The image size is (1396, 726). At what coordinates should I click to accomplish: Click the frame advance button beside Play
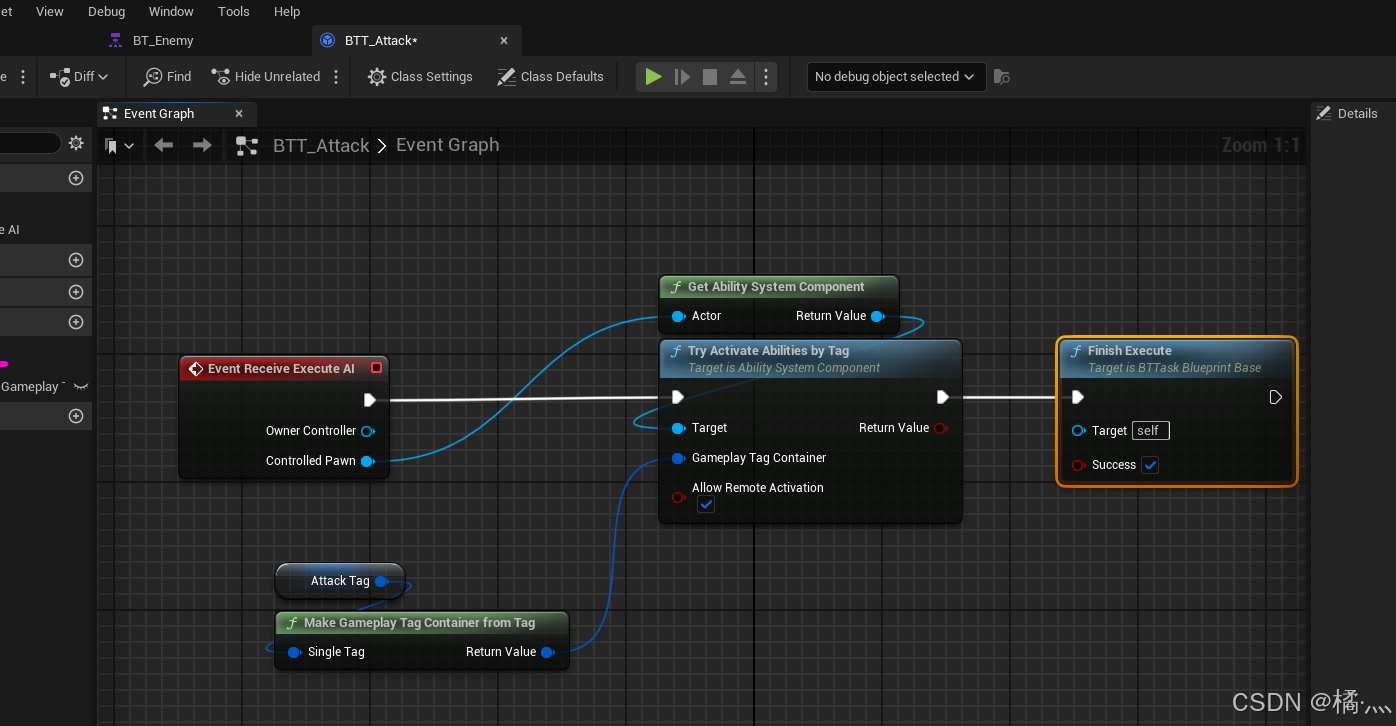click(682, 77)
